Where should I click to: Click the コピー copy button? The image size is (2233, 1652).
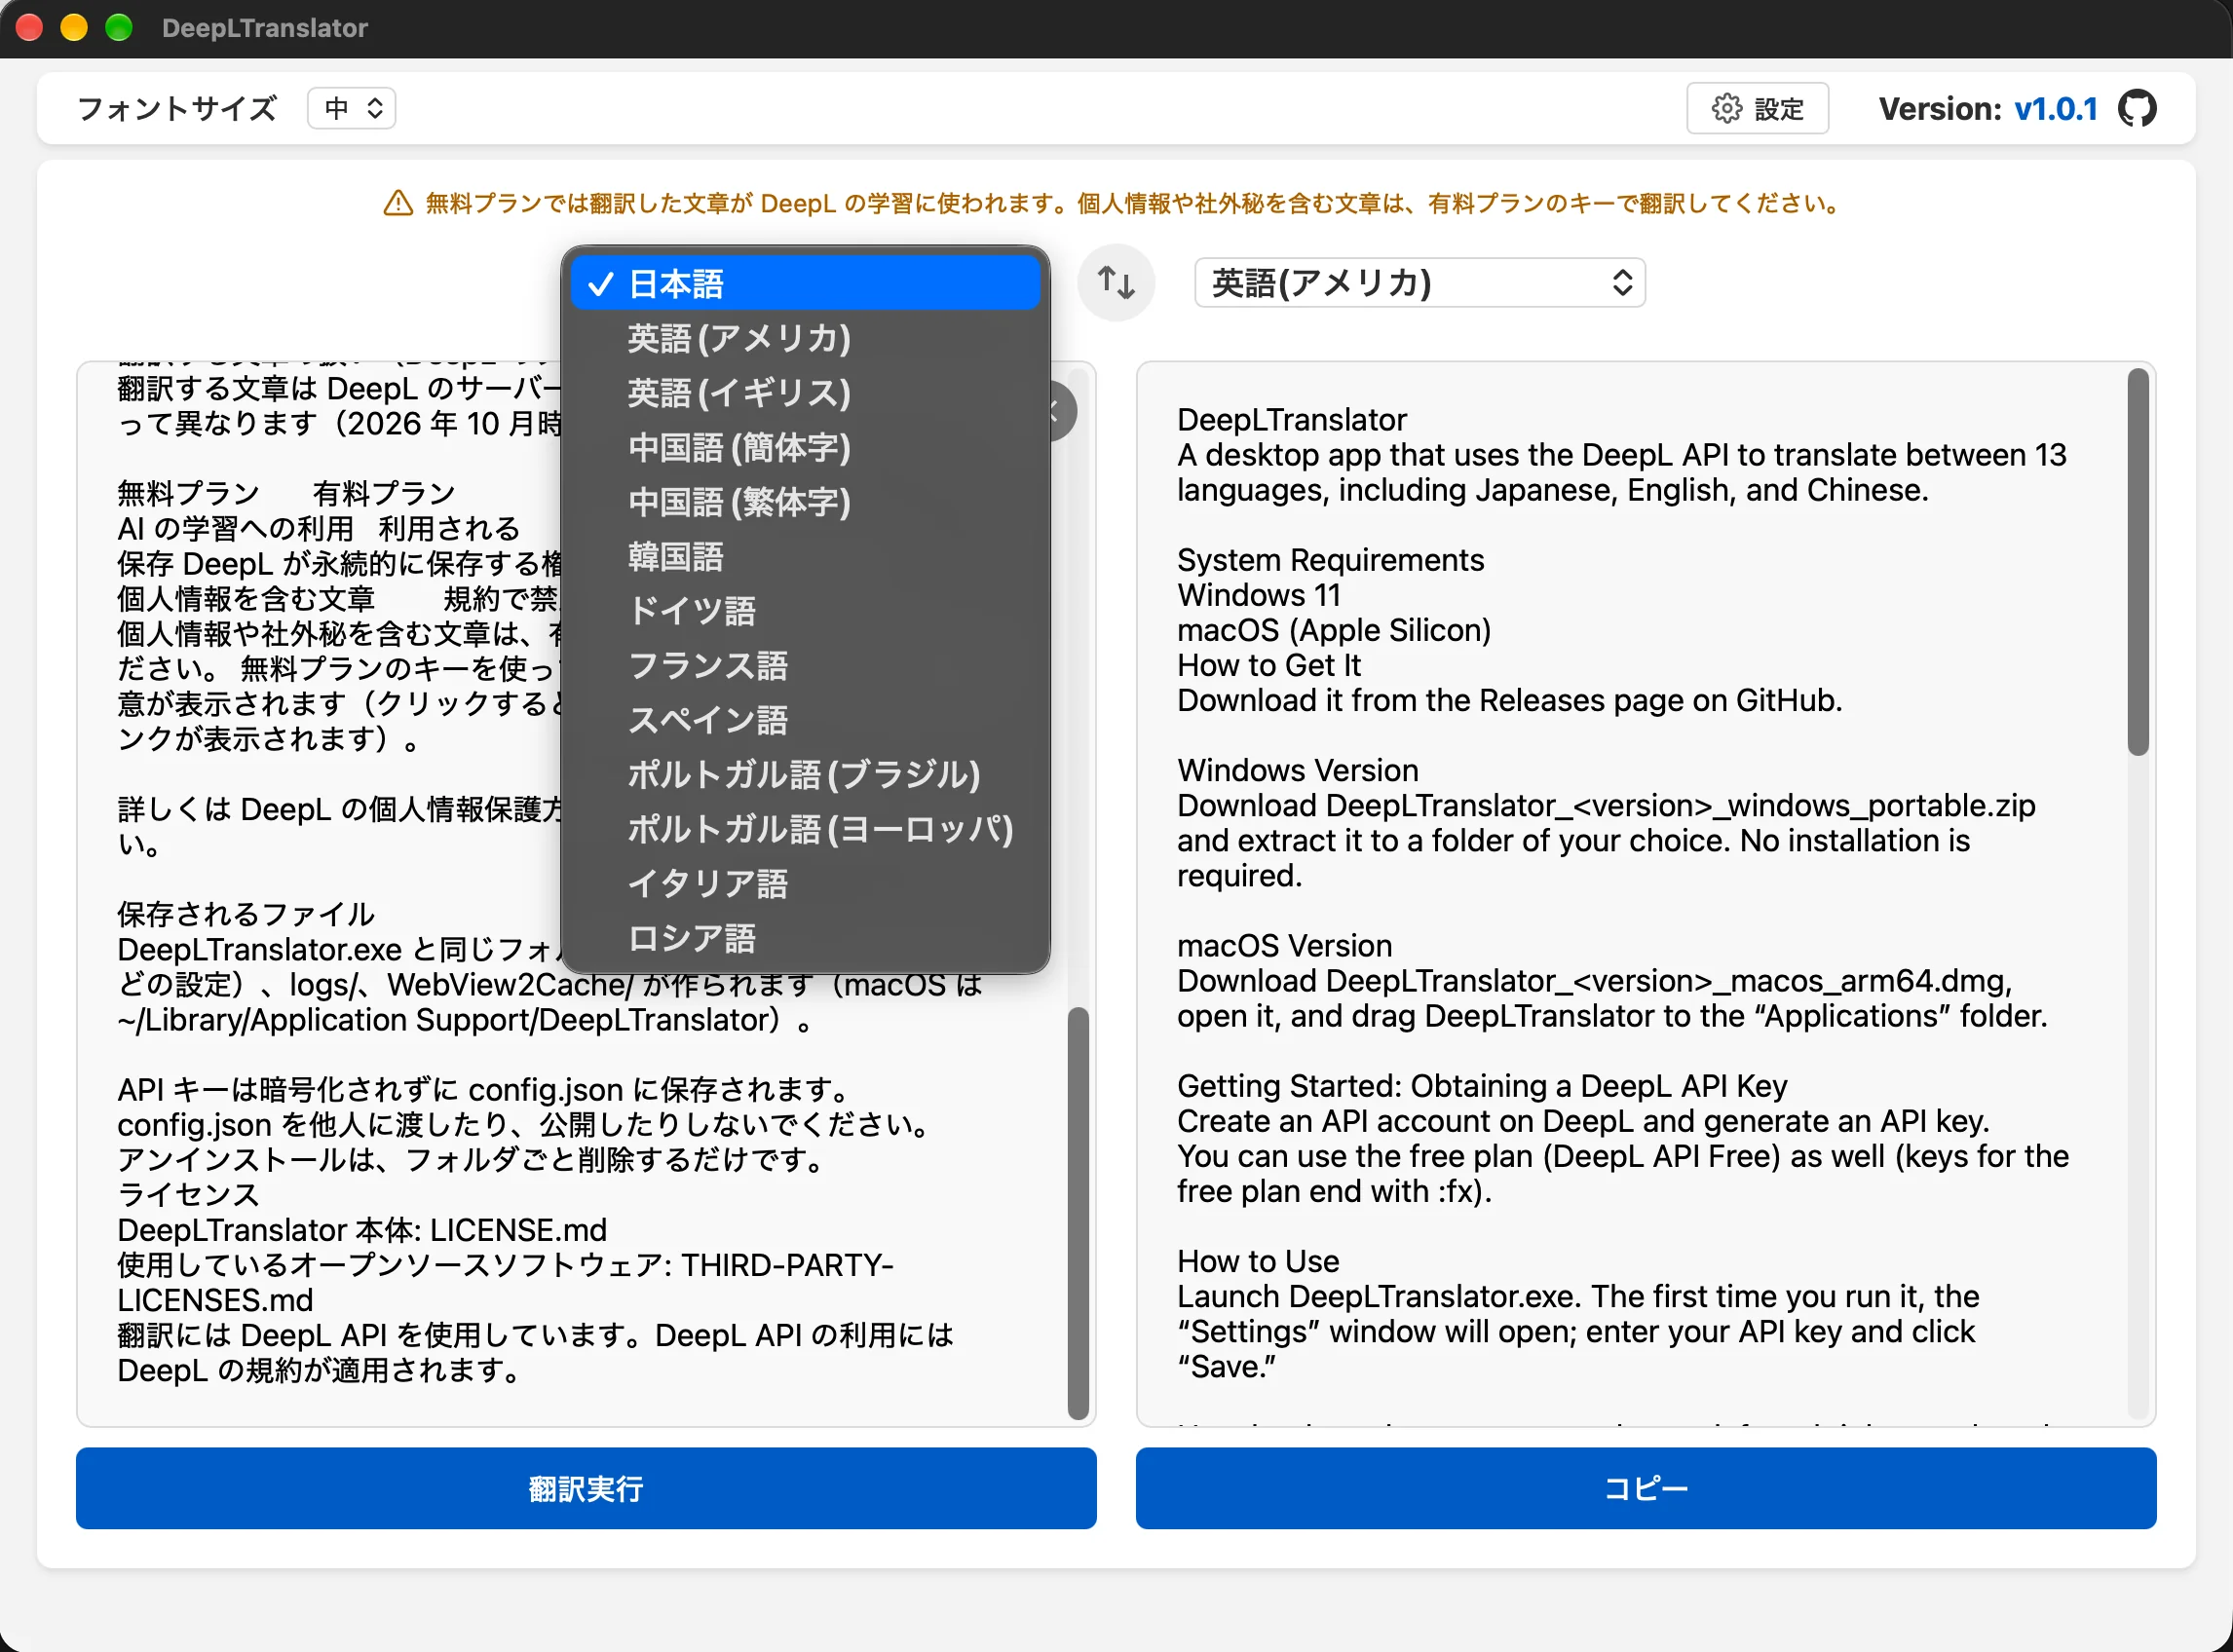1646,1488
